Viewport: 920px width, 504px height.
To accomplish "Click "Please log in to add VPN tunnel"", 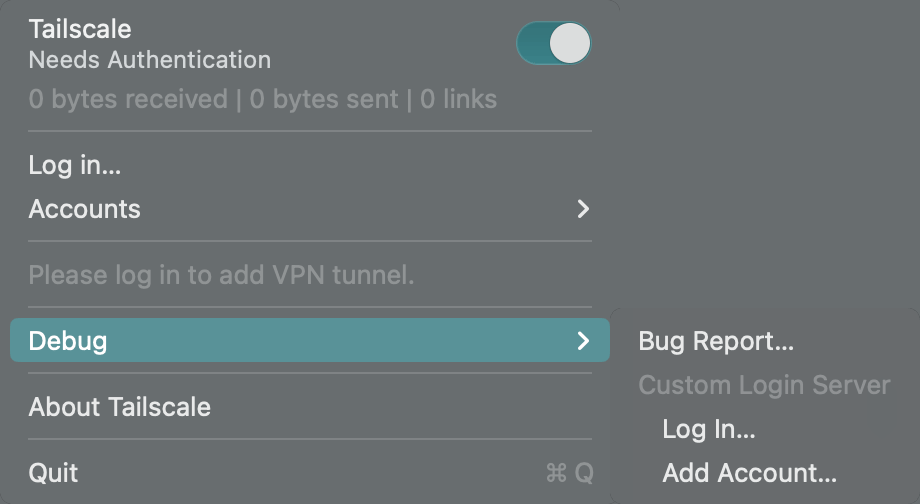I will coord(221,275).
